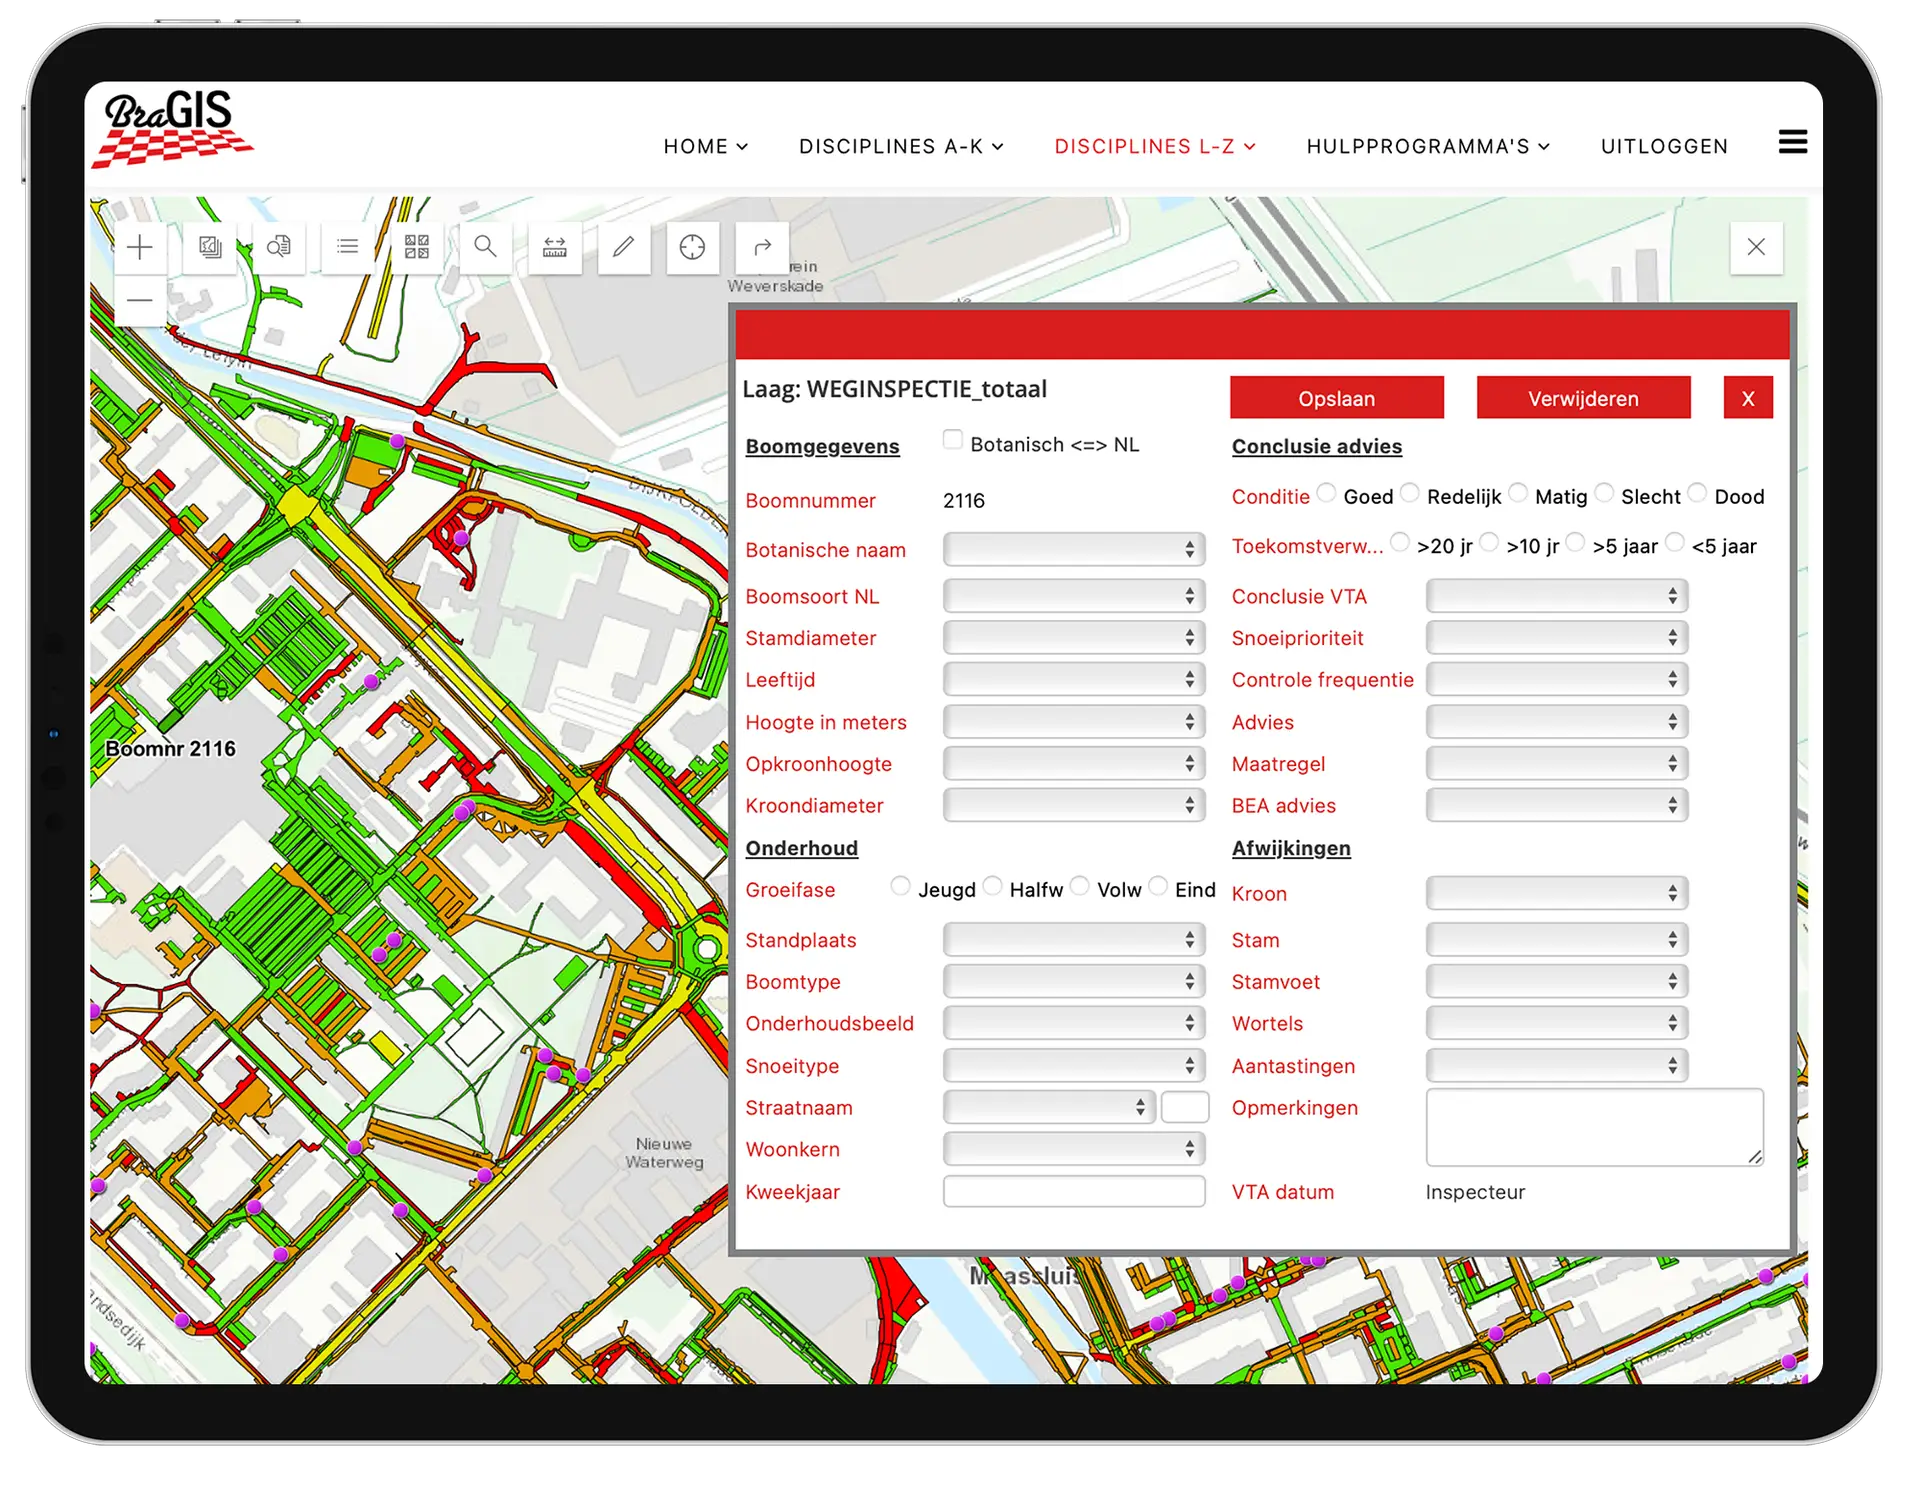Click the zoom in plus button
Image resolution: width=1920 pixels, height=1486 pixels.
(x=140, y=247)
